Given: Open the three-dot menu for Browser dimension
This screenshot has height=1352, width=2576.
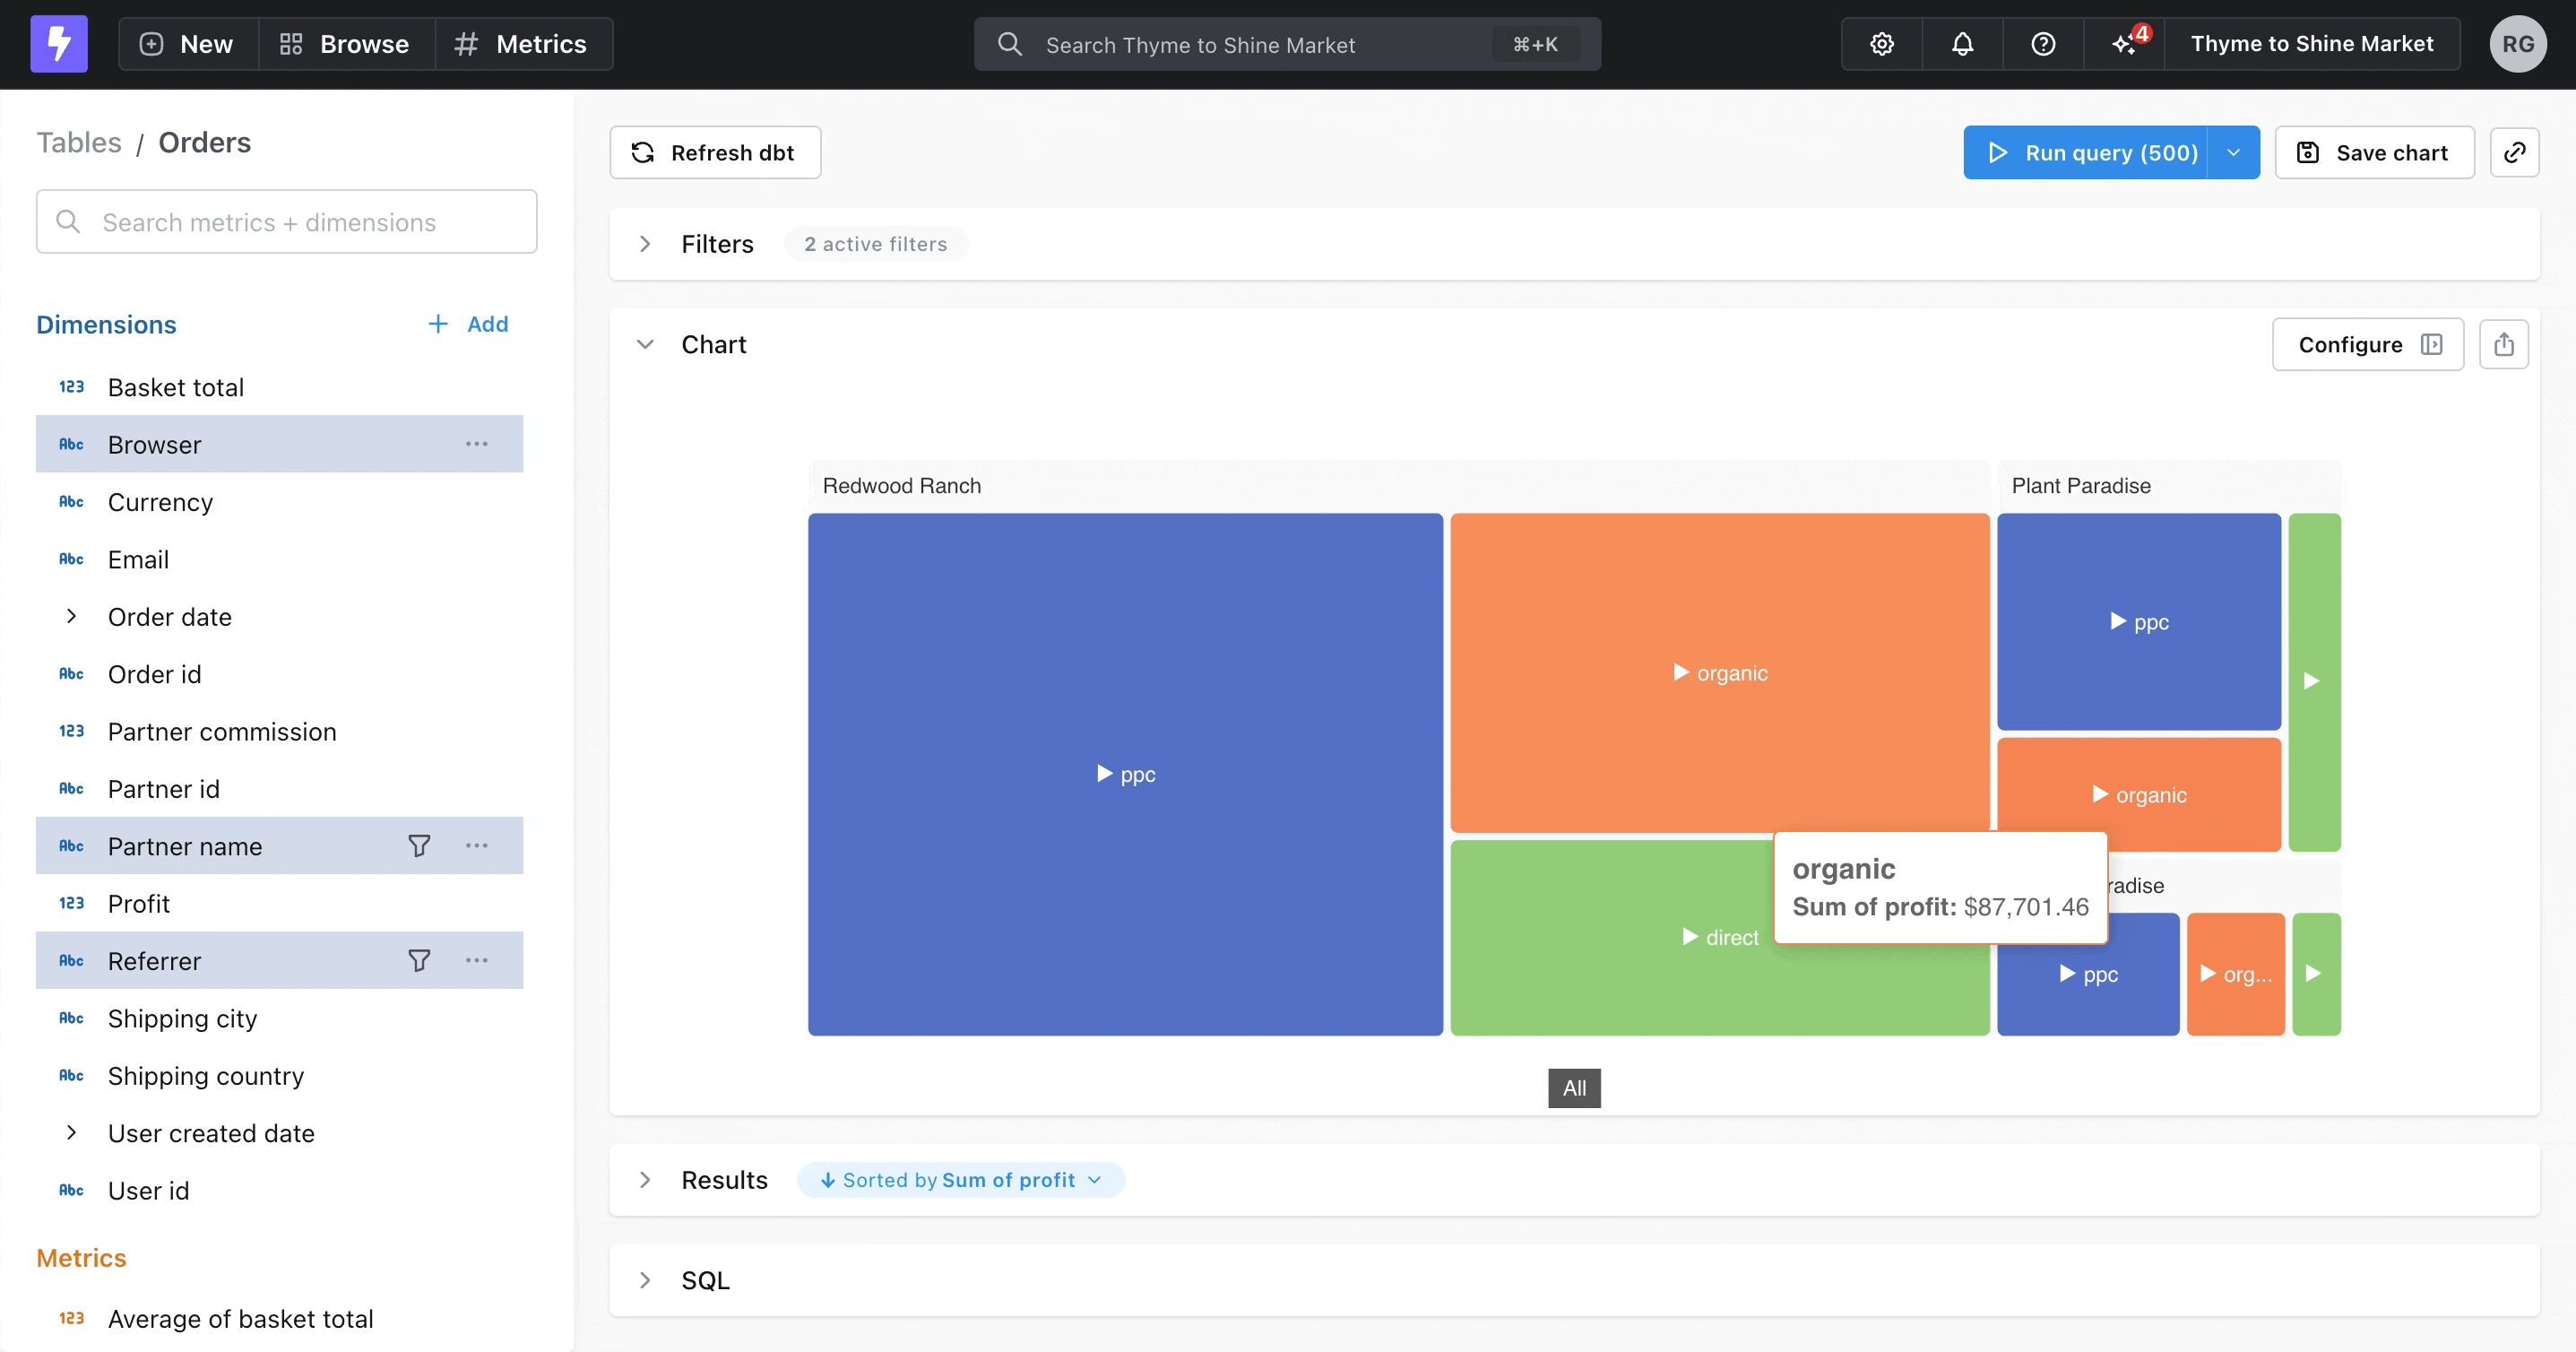Looking at the screenshot, I should (x=477, y=444).
